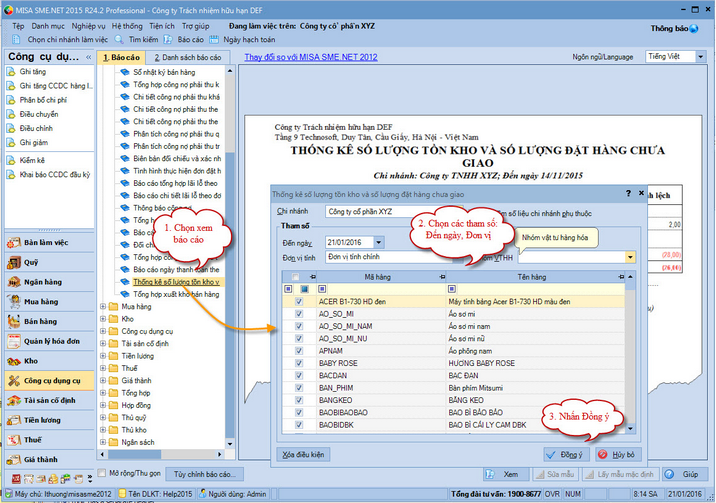Uncheck the AO_SO_MI_NAM row checkbox

299,326
